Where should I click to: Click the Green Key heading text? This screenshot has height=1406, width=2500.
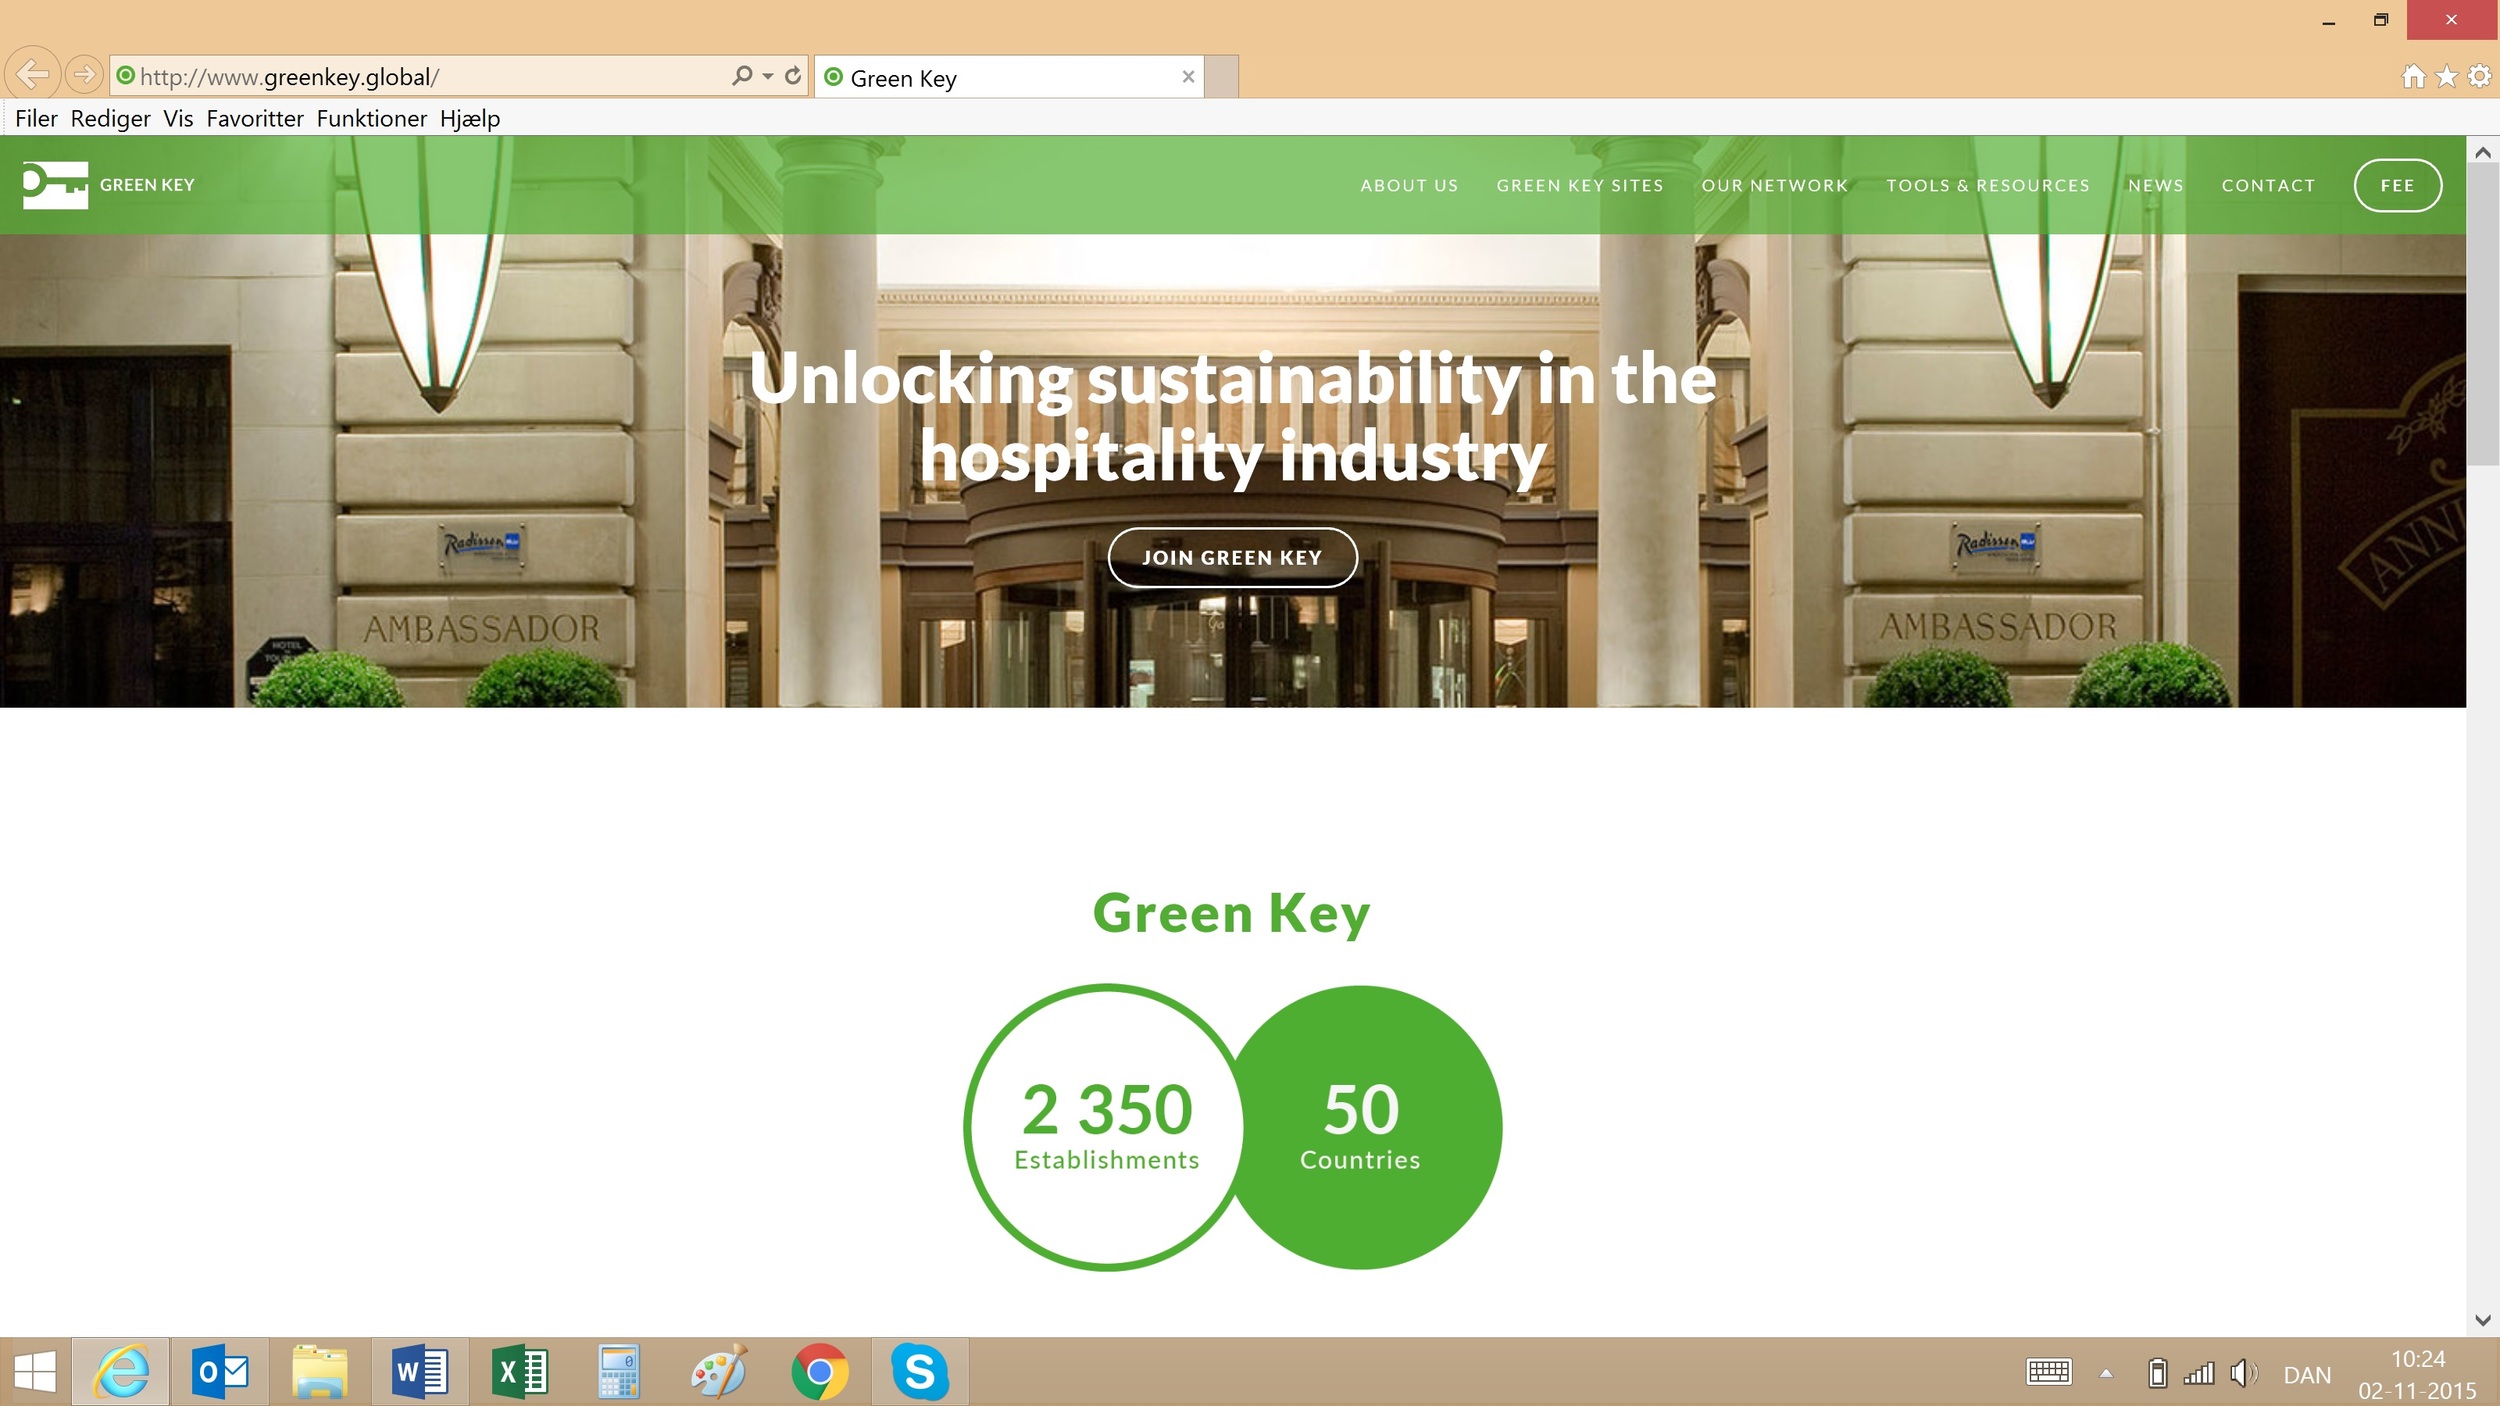point(1231,914)
